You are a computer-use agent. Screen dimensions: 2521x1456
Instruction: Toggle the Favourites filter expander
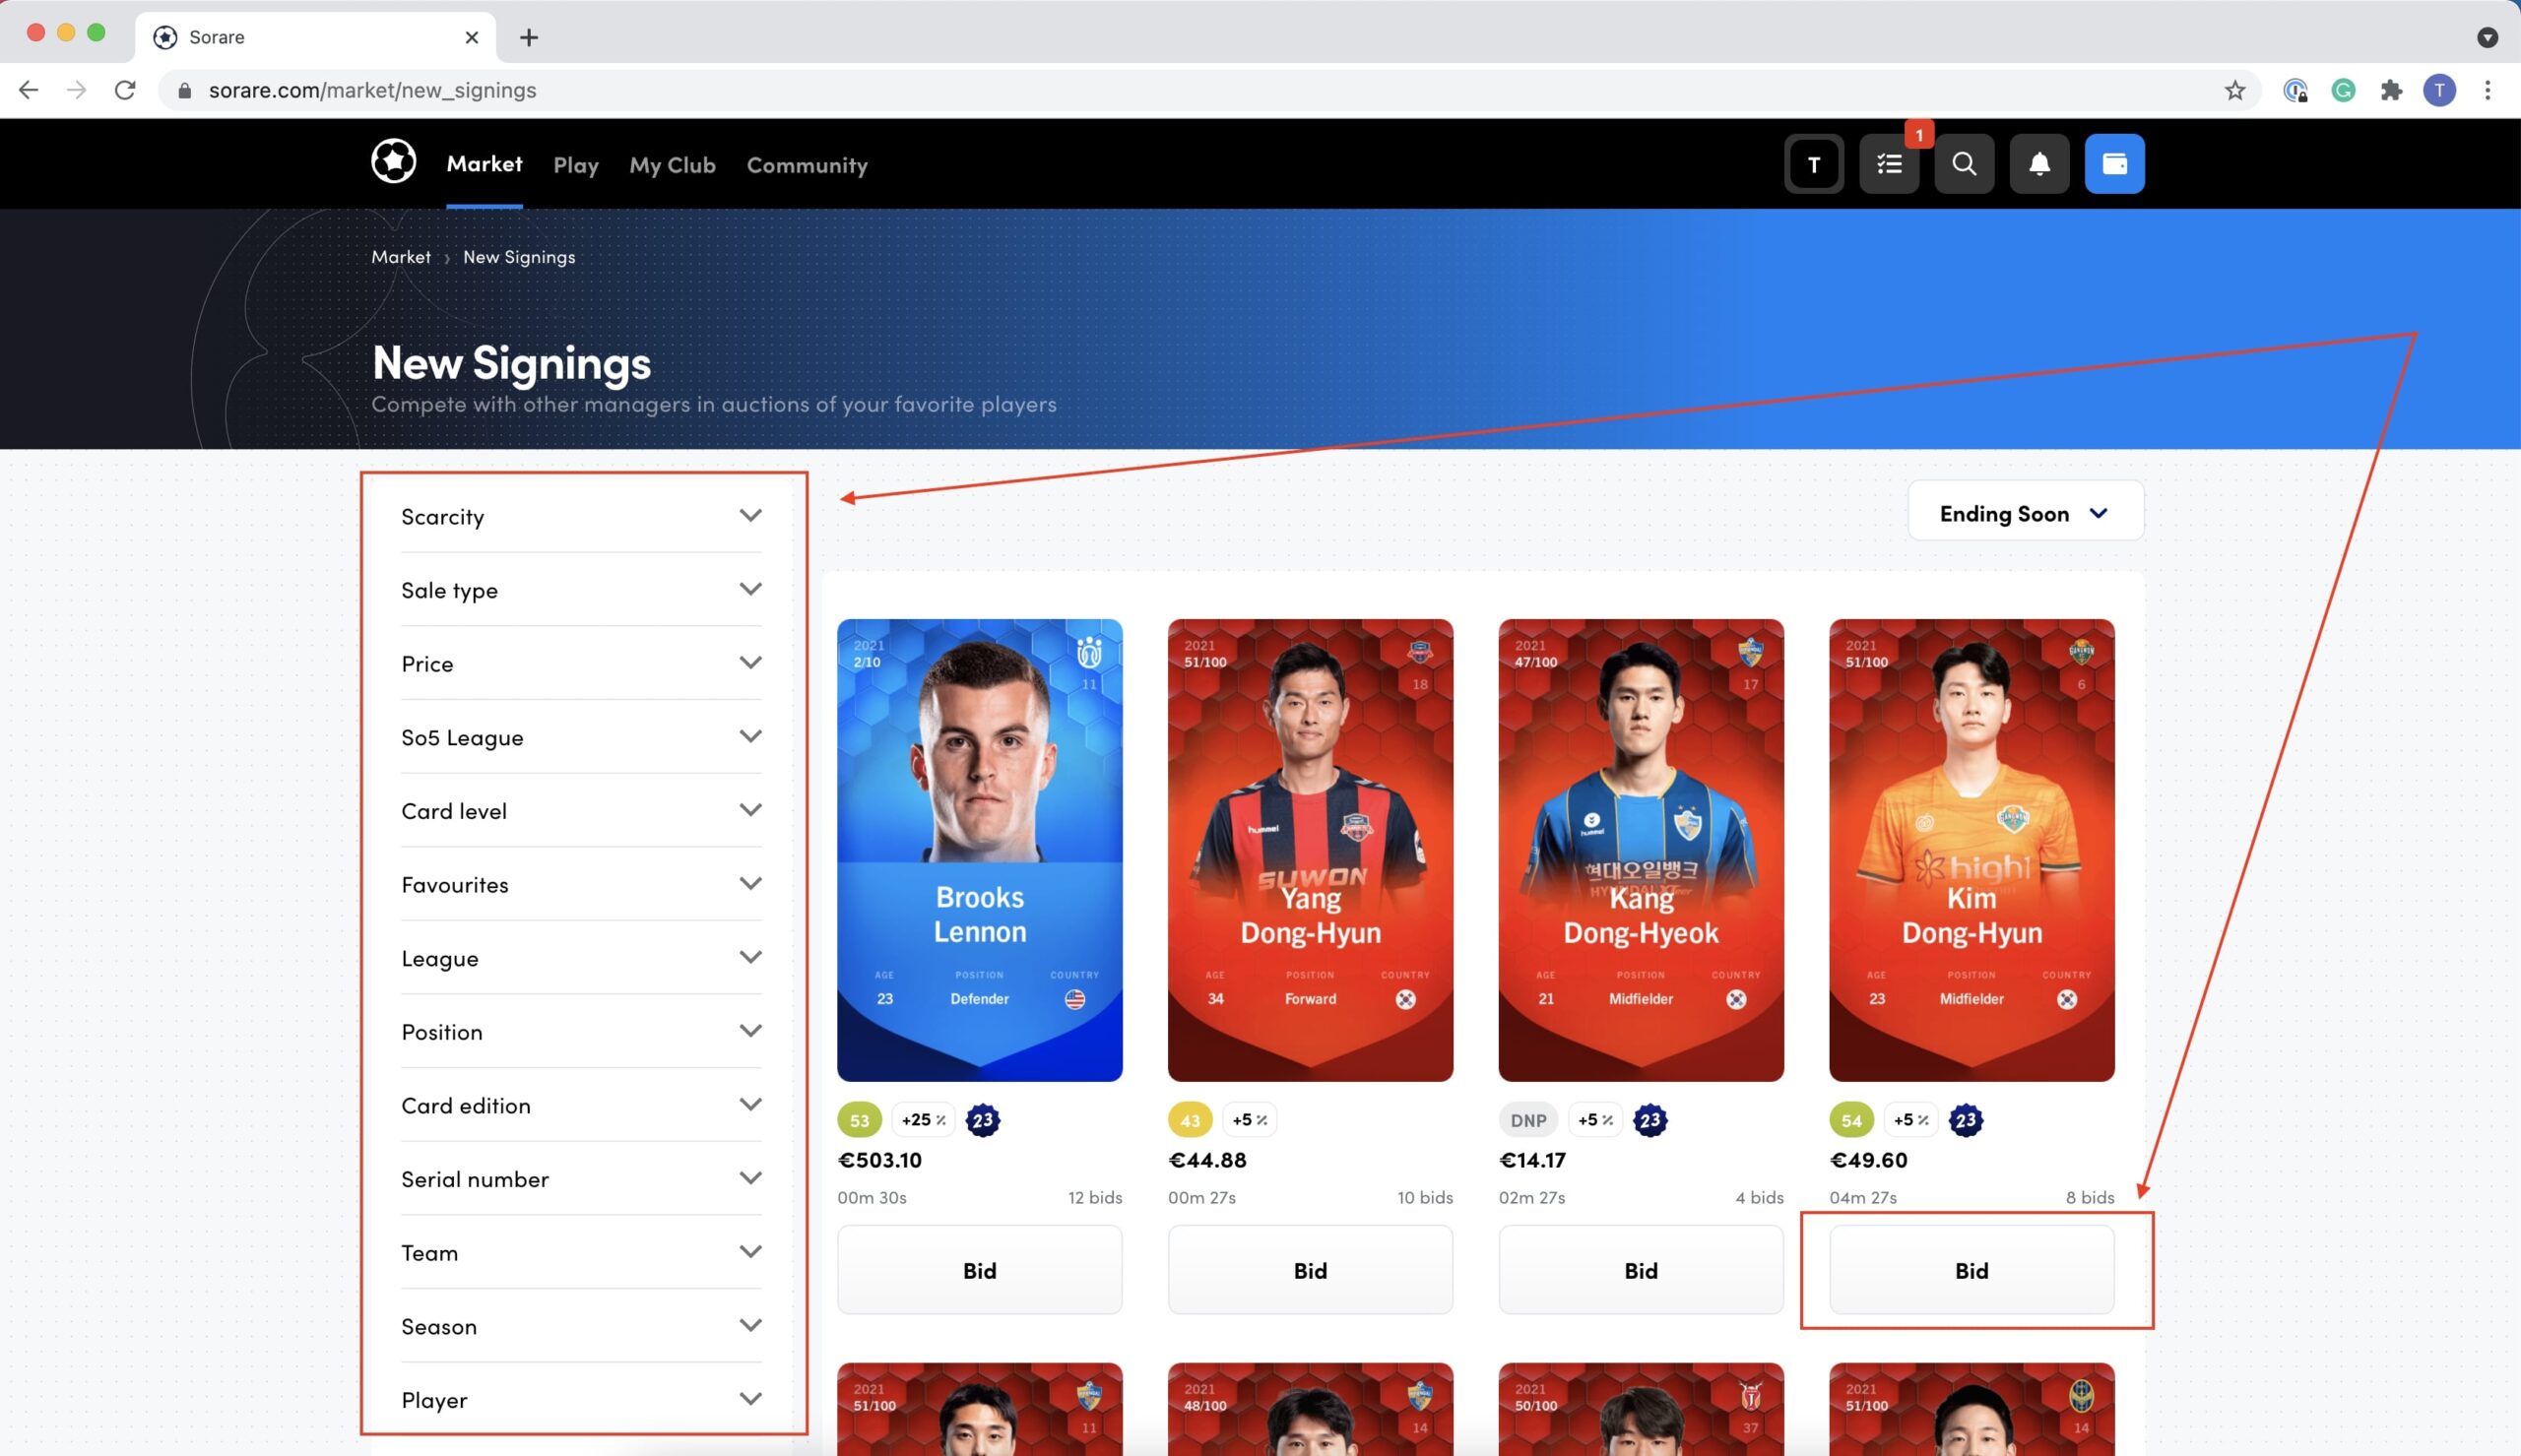point(579,882)
